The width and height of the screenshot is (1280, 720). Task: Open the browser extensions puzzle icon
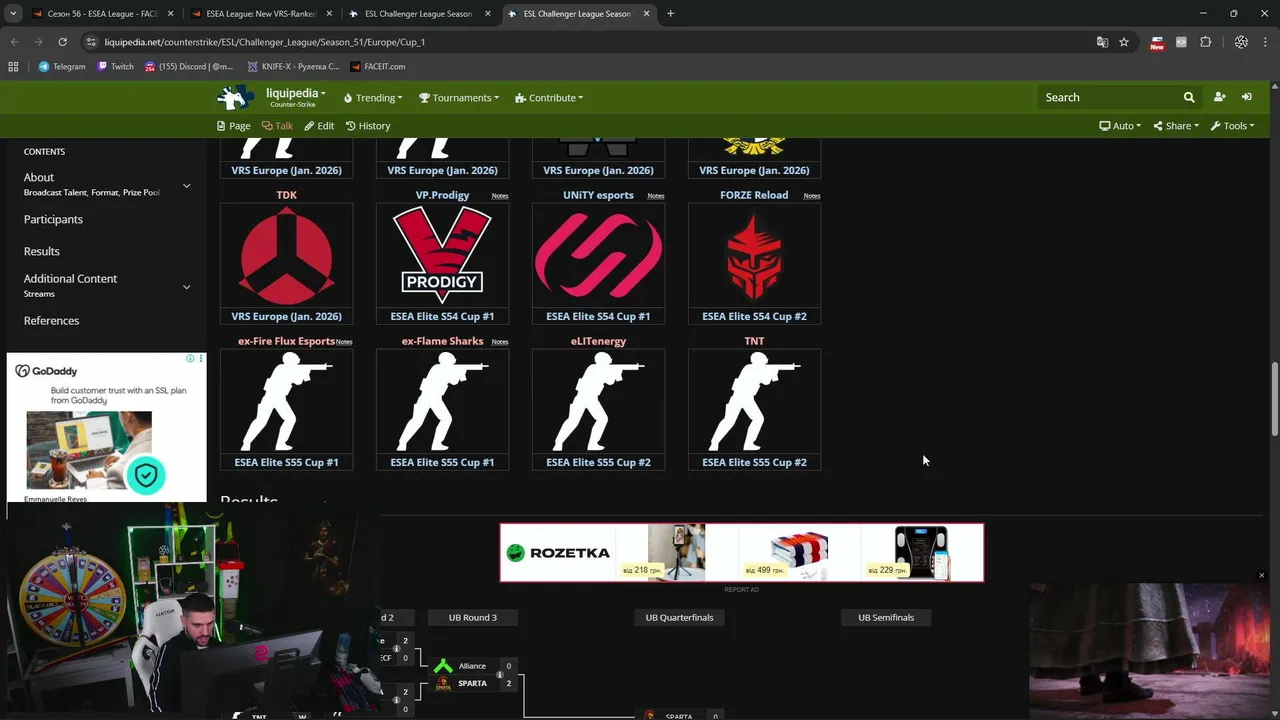coord(1206,42)
